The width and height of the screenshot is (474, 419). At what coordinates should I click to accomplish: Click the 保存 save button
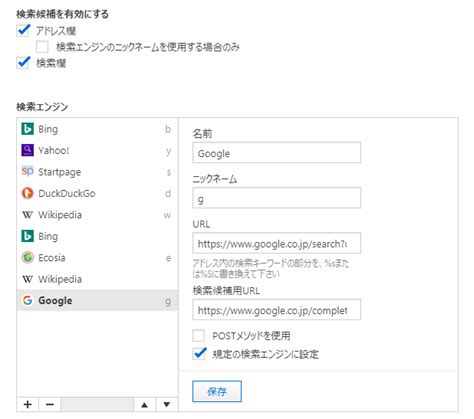click(217, 391)
